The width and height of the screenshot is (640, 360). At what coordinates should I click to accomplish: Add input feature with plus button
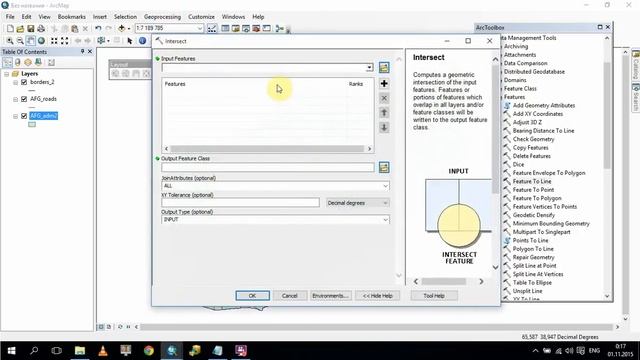384,84
